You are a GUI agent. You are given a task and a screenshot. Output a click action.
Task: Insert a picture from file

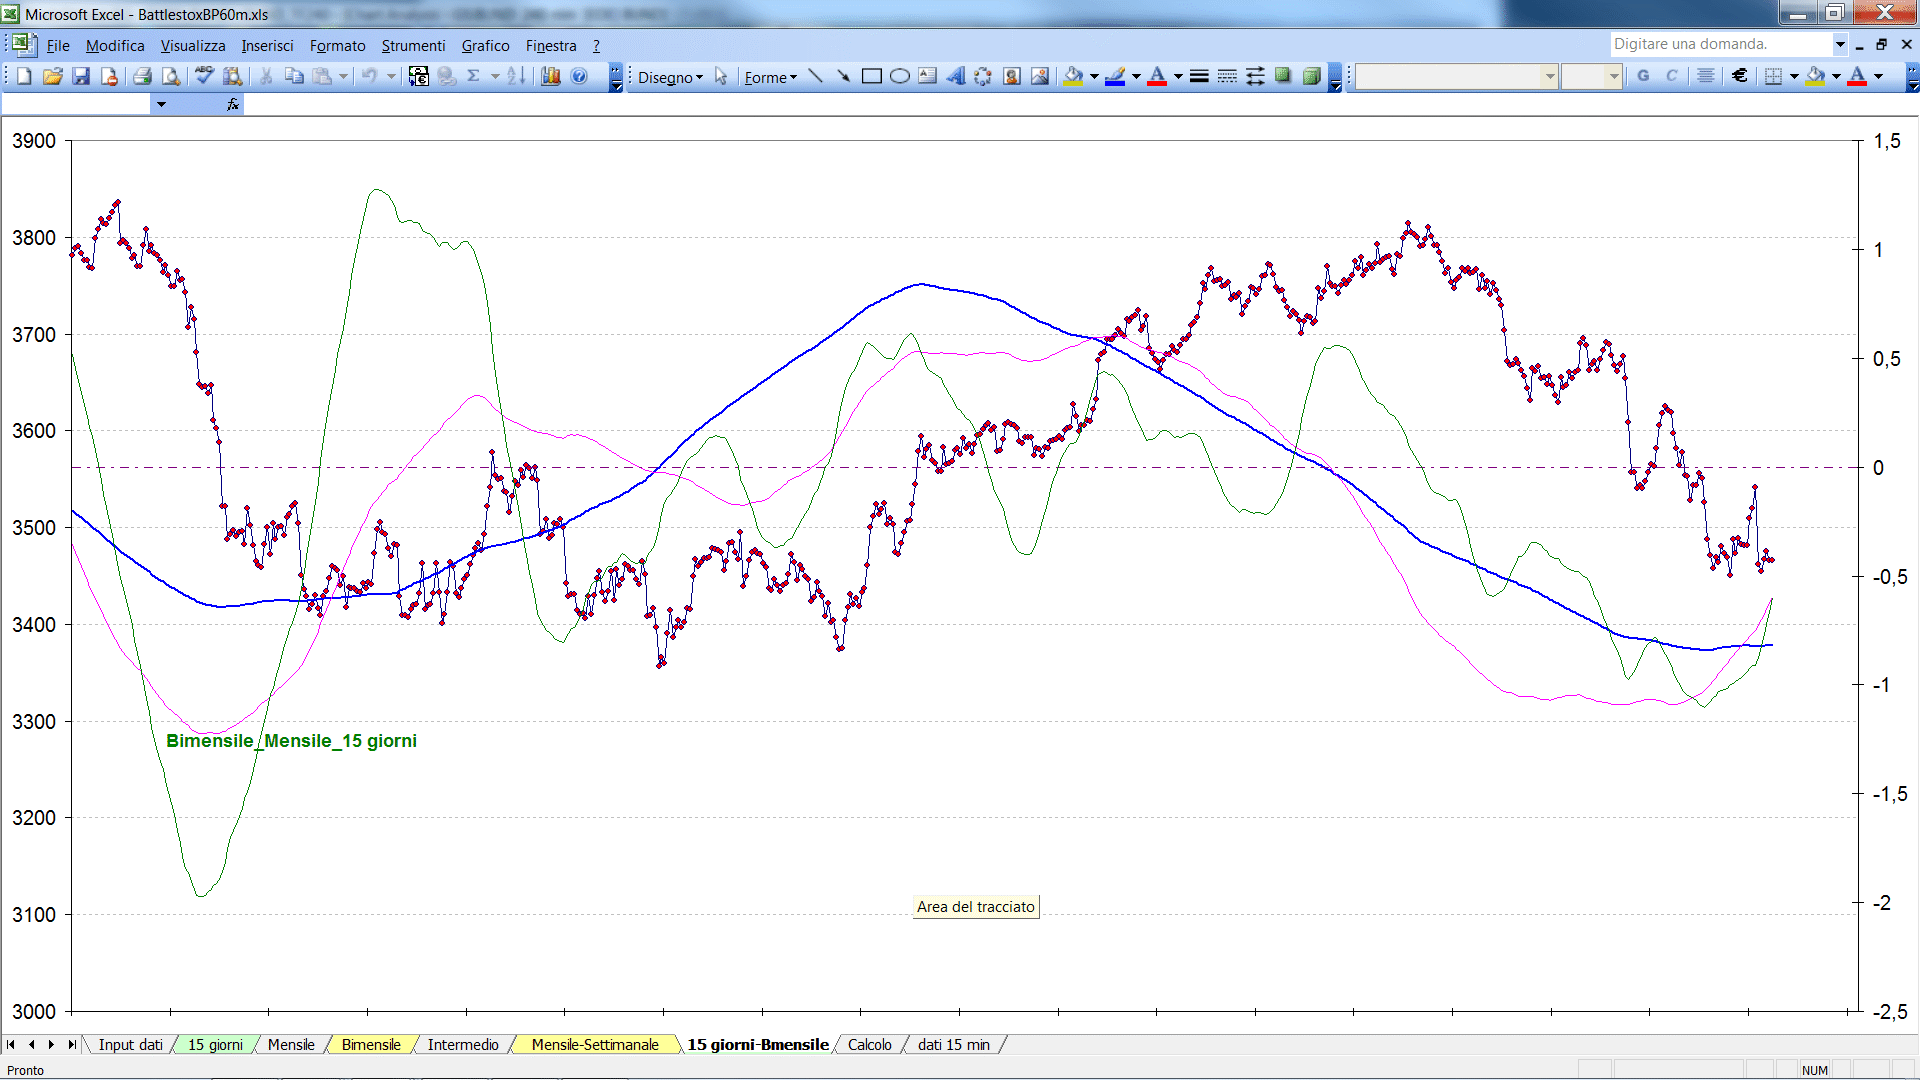point(1040,76)
